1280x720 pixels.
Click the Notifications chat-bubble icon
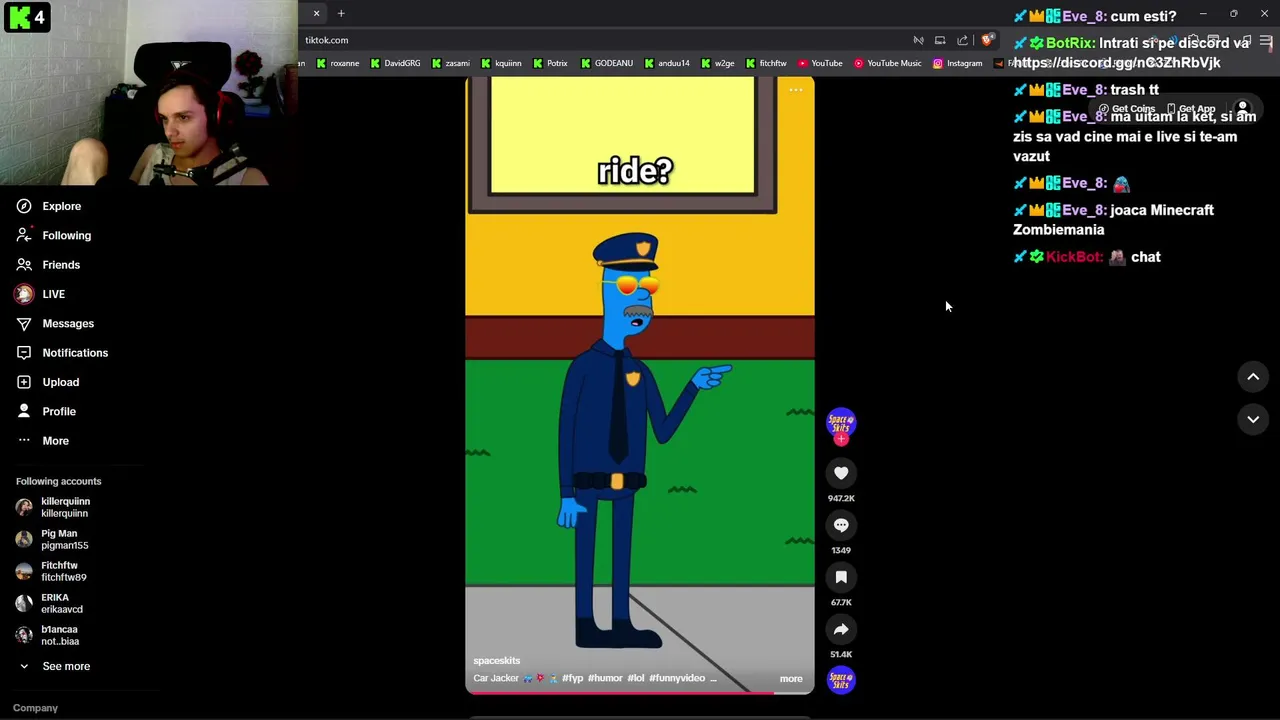point(24,353)
